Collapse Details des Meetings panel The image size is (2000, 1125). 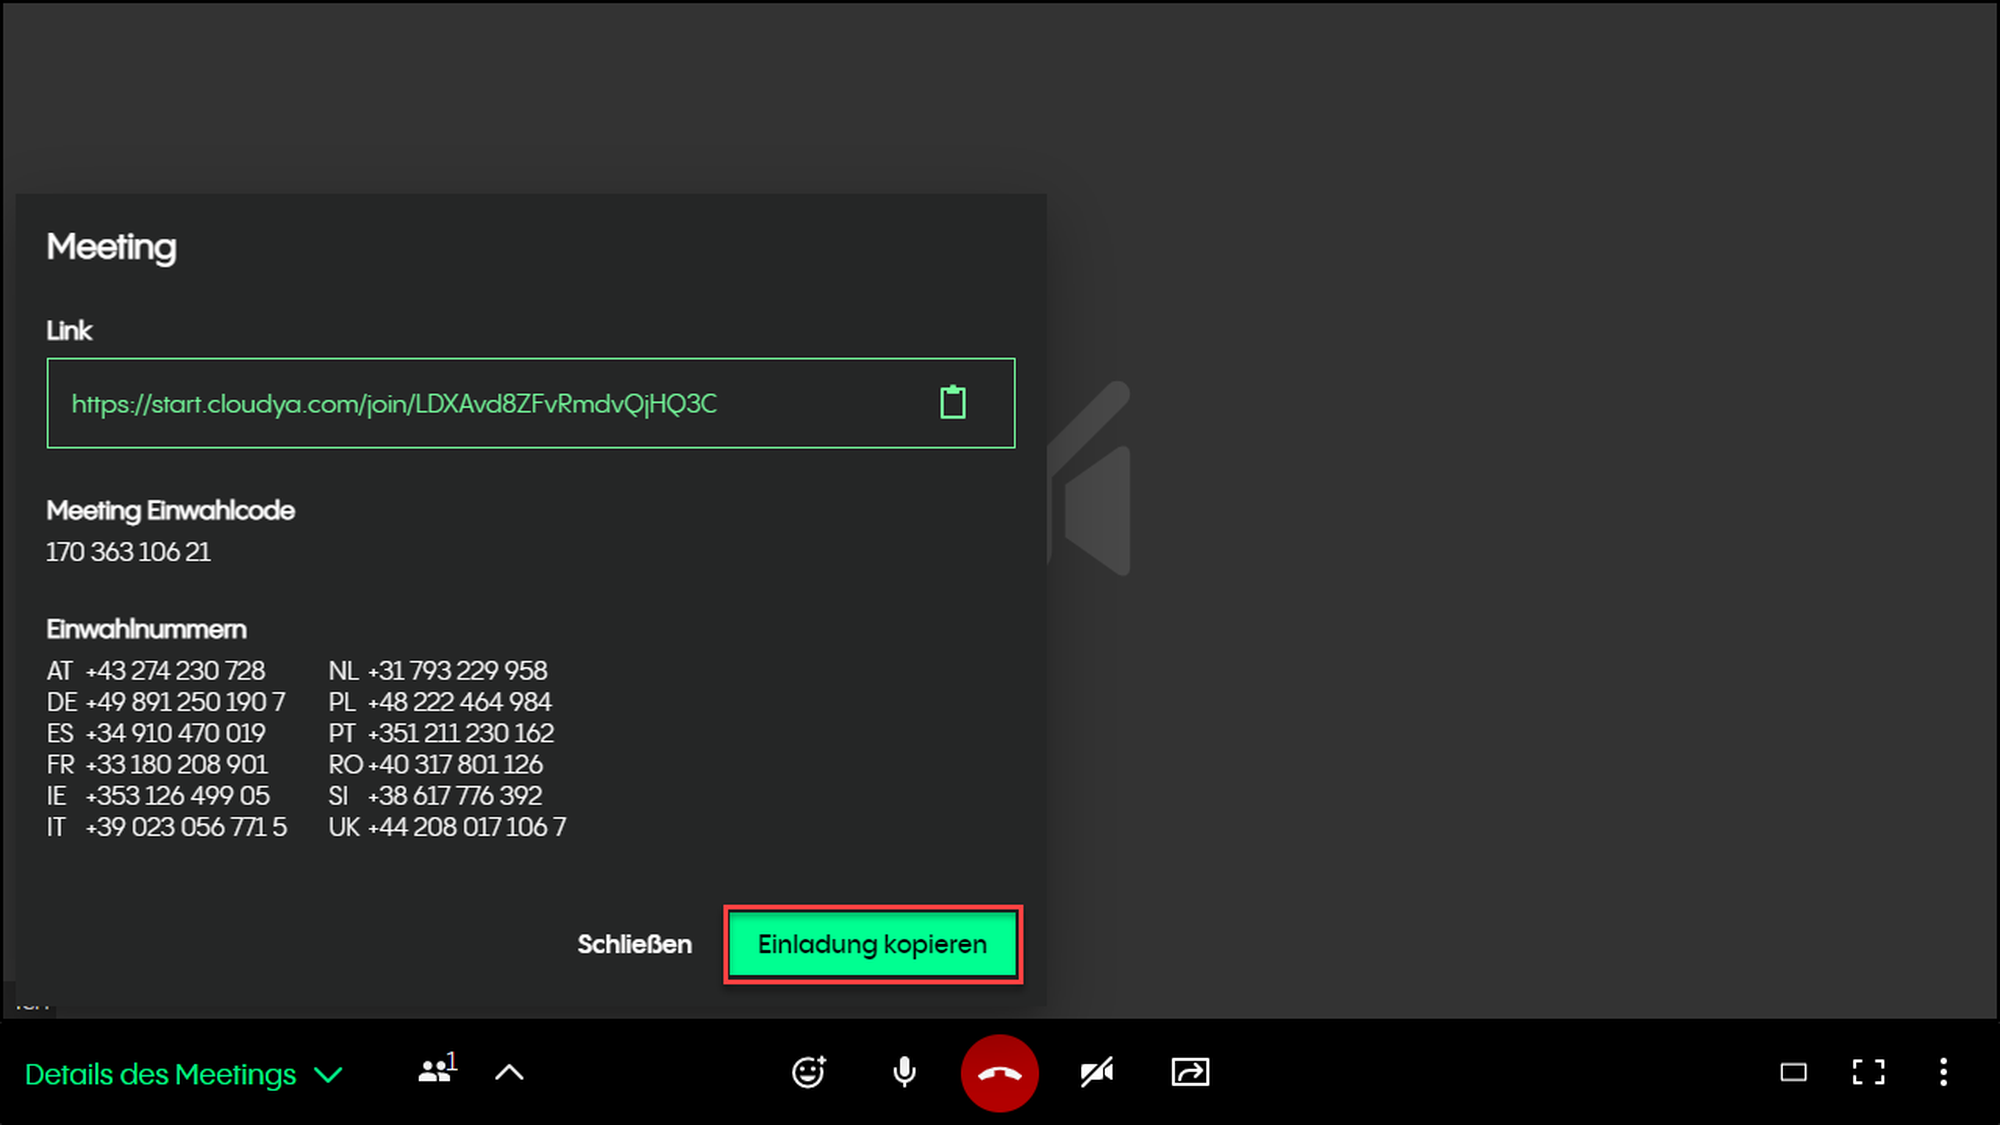329,1075
